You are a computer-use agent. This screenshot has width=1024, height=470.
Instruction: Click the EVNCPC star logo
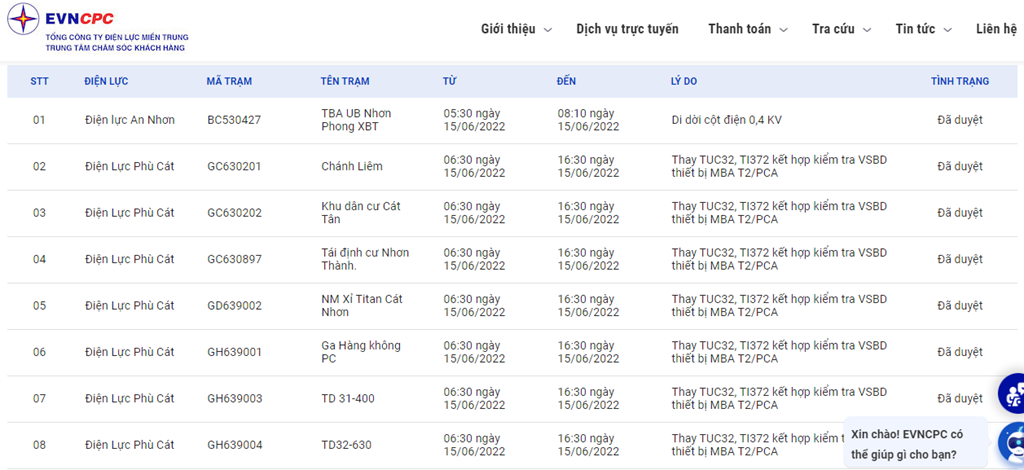pyautogui.click(x=23, y=19)
